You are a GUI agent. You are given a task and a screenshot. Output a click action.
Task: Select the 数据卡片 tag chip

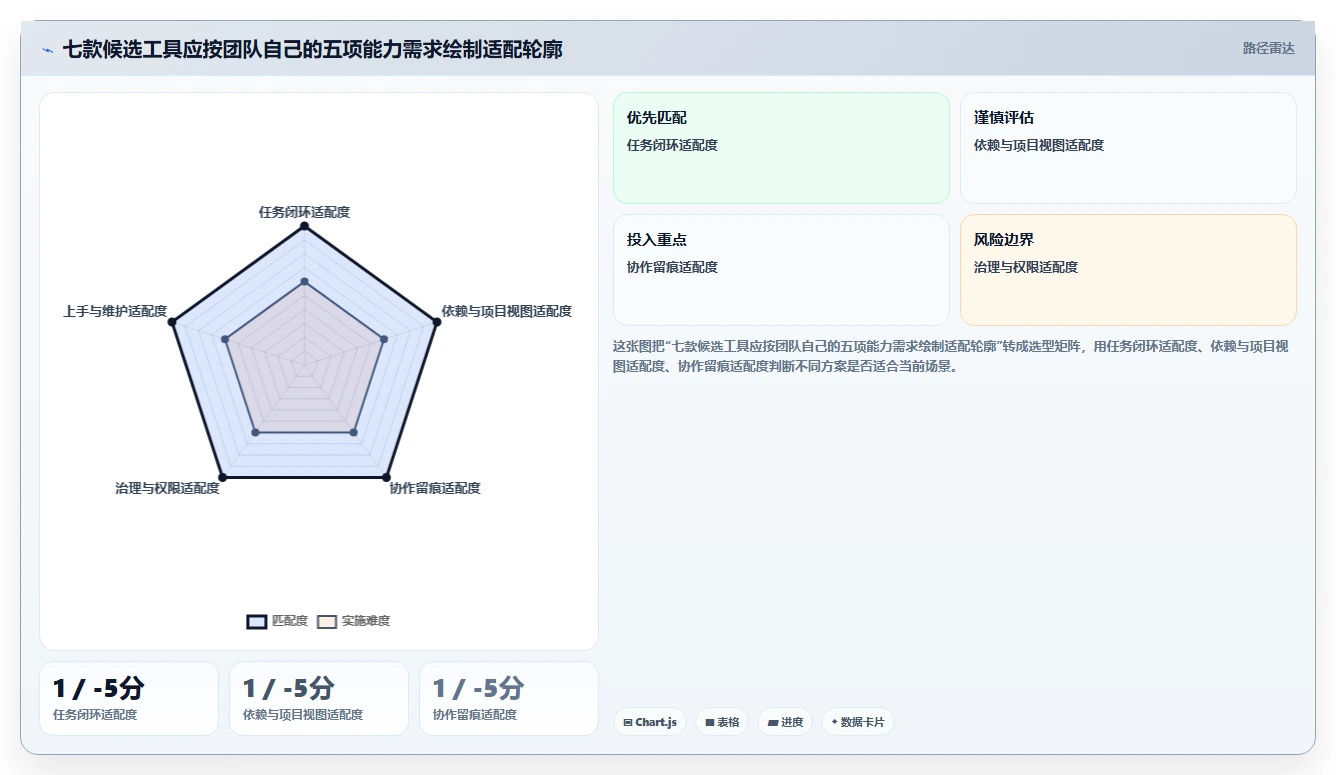pos(857,722)
